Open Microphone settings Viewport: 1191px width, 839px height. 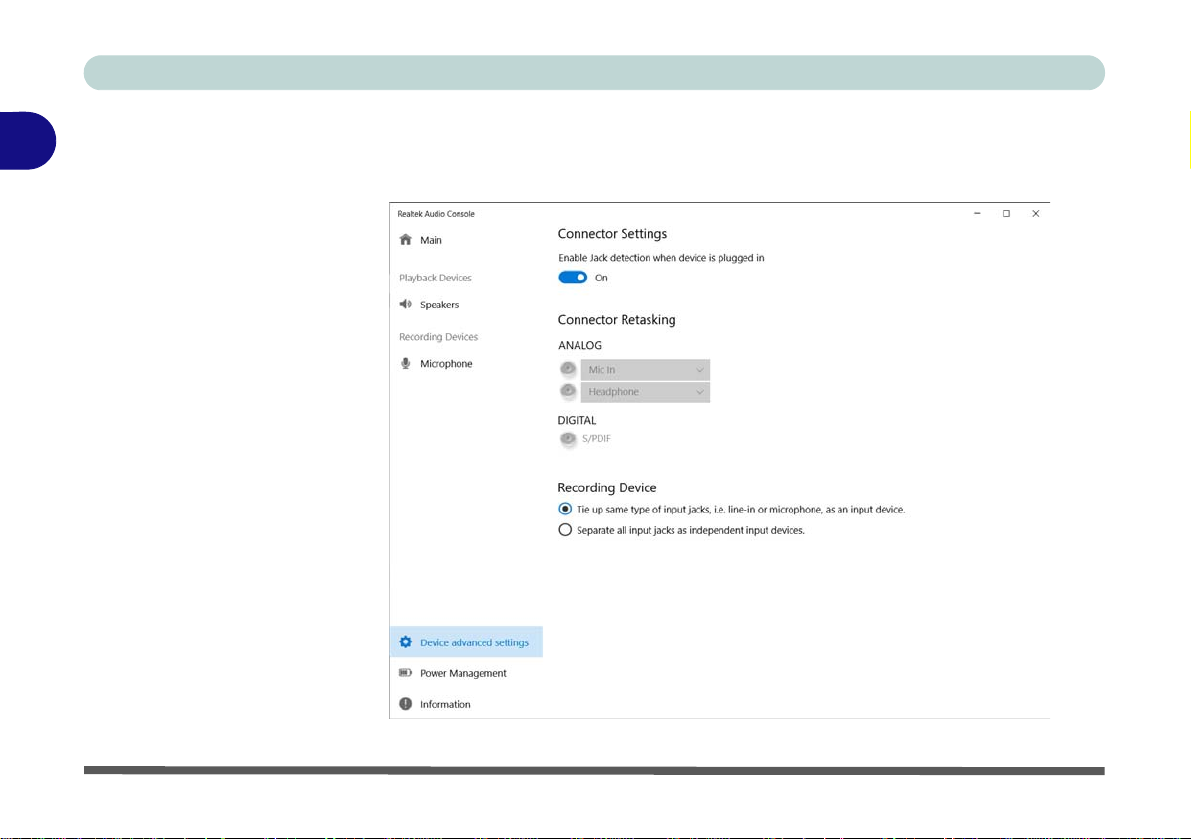click(x=446, y=364)
